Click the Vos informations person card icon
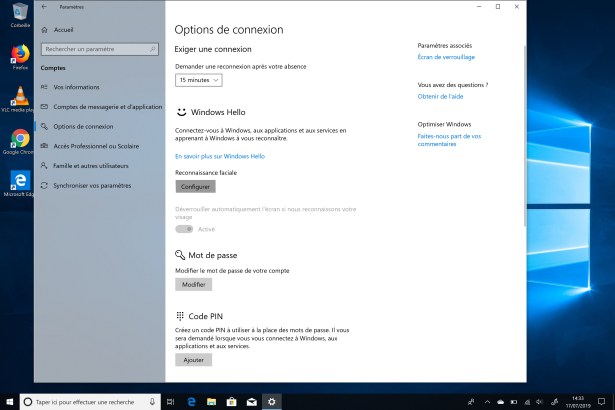This screenshot has height=410, width=615. (44, 87)
